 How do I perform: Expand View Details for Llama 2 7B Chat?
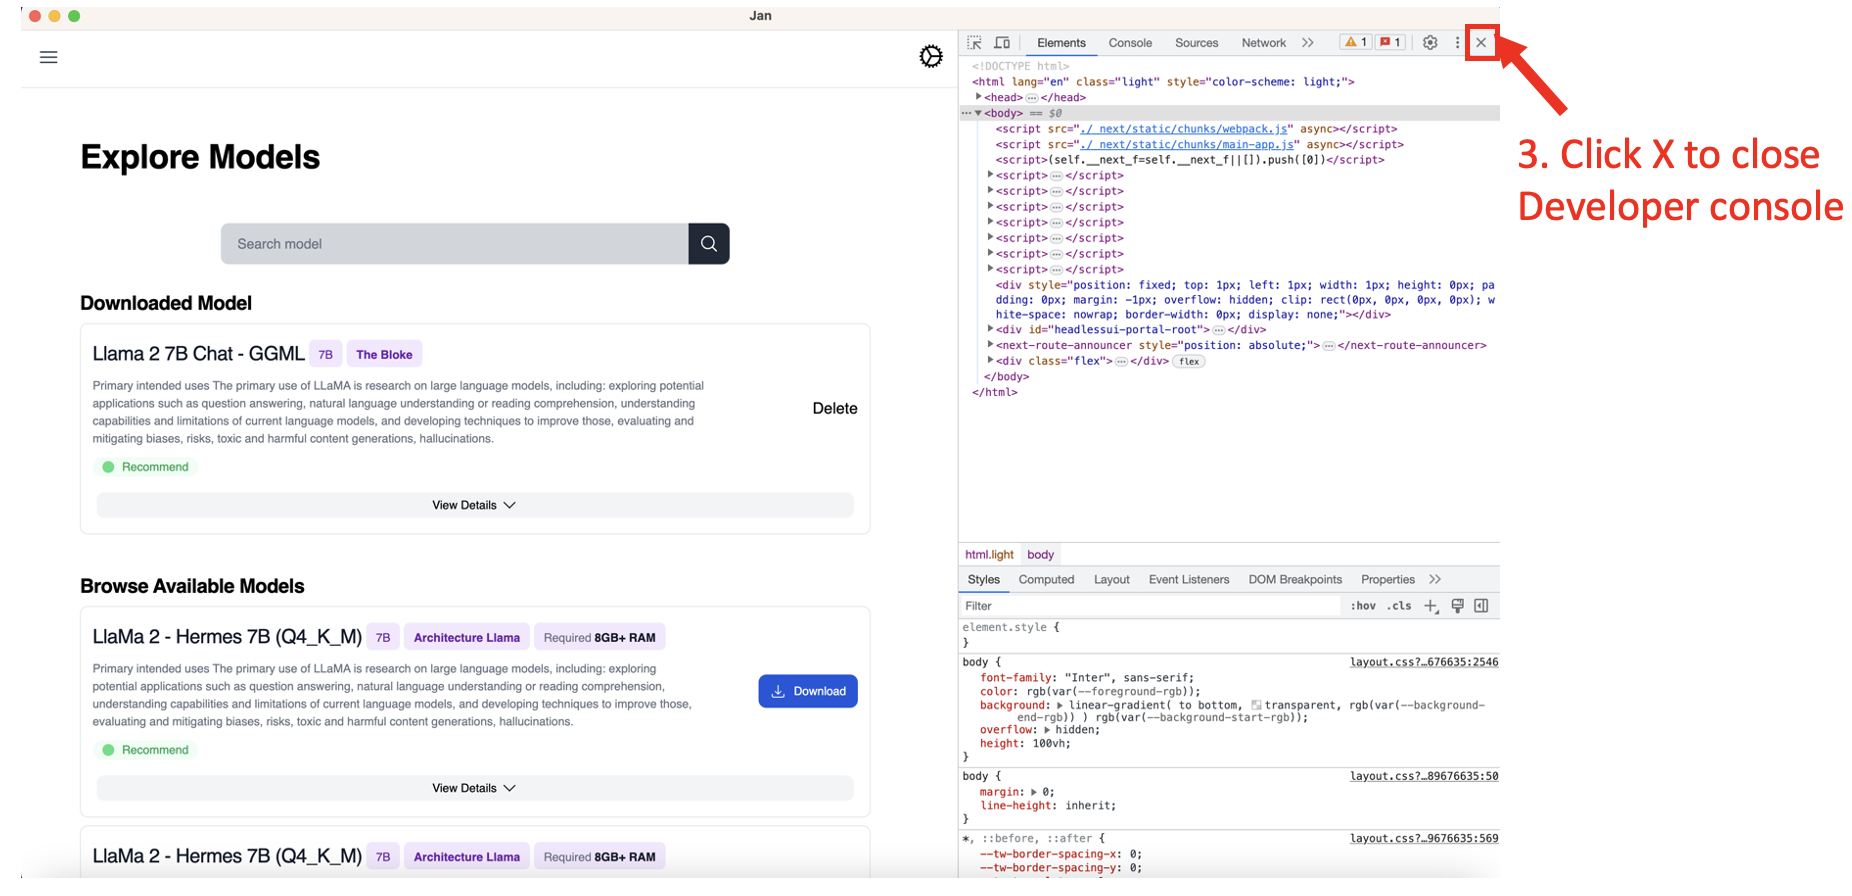pos(474,505)
